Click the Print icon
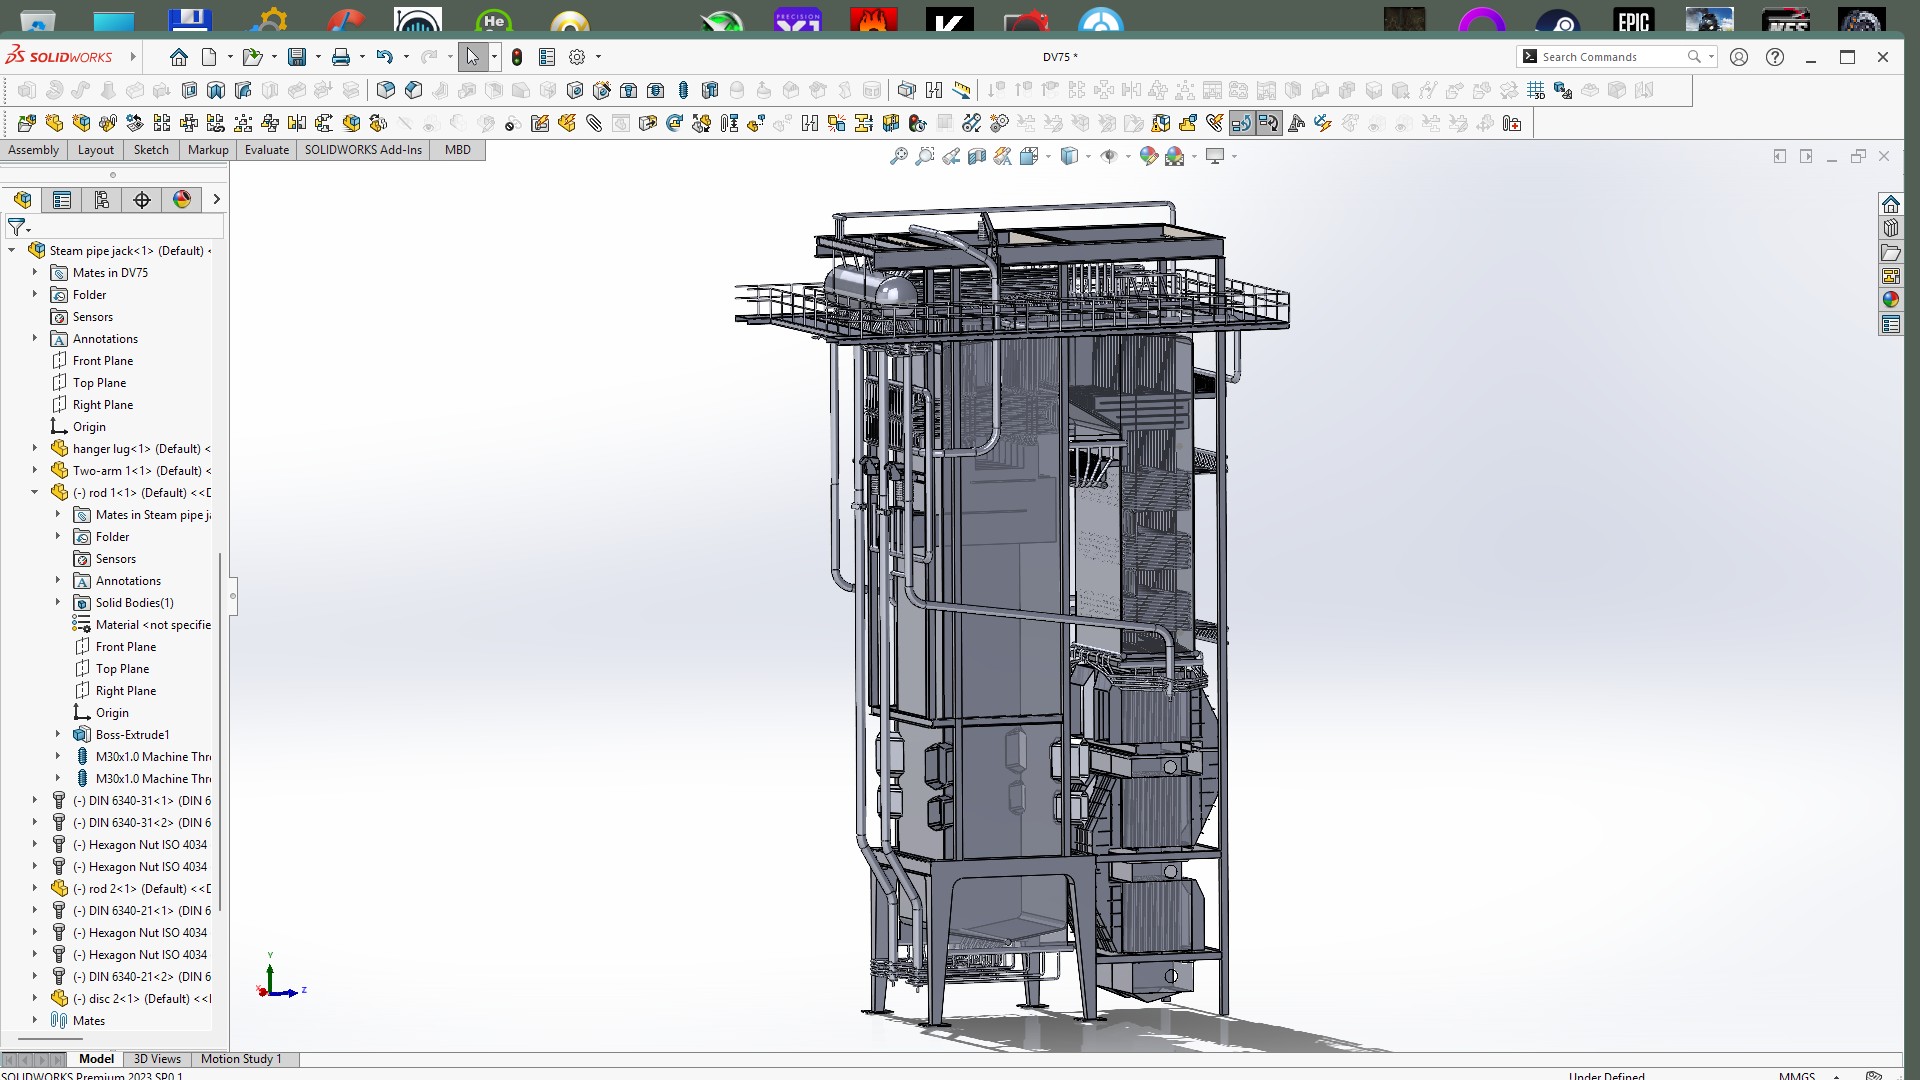Image resolution: width=1920 pixels, height=1080 pixels. [x=341, y=57]
